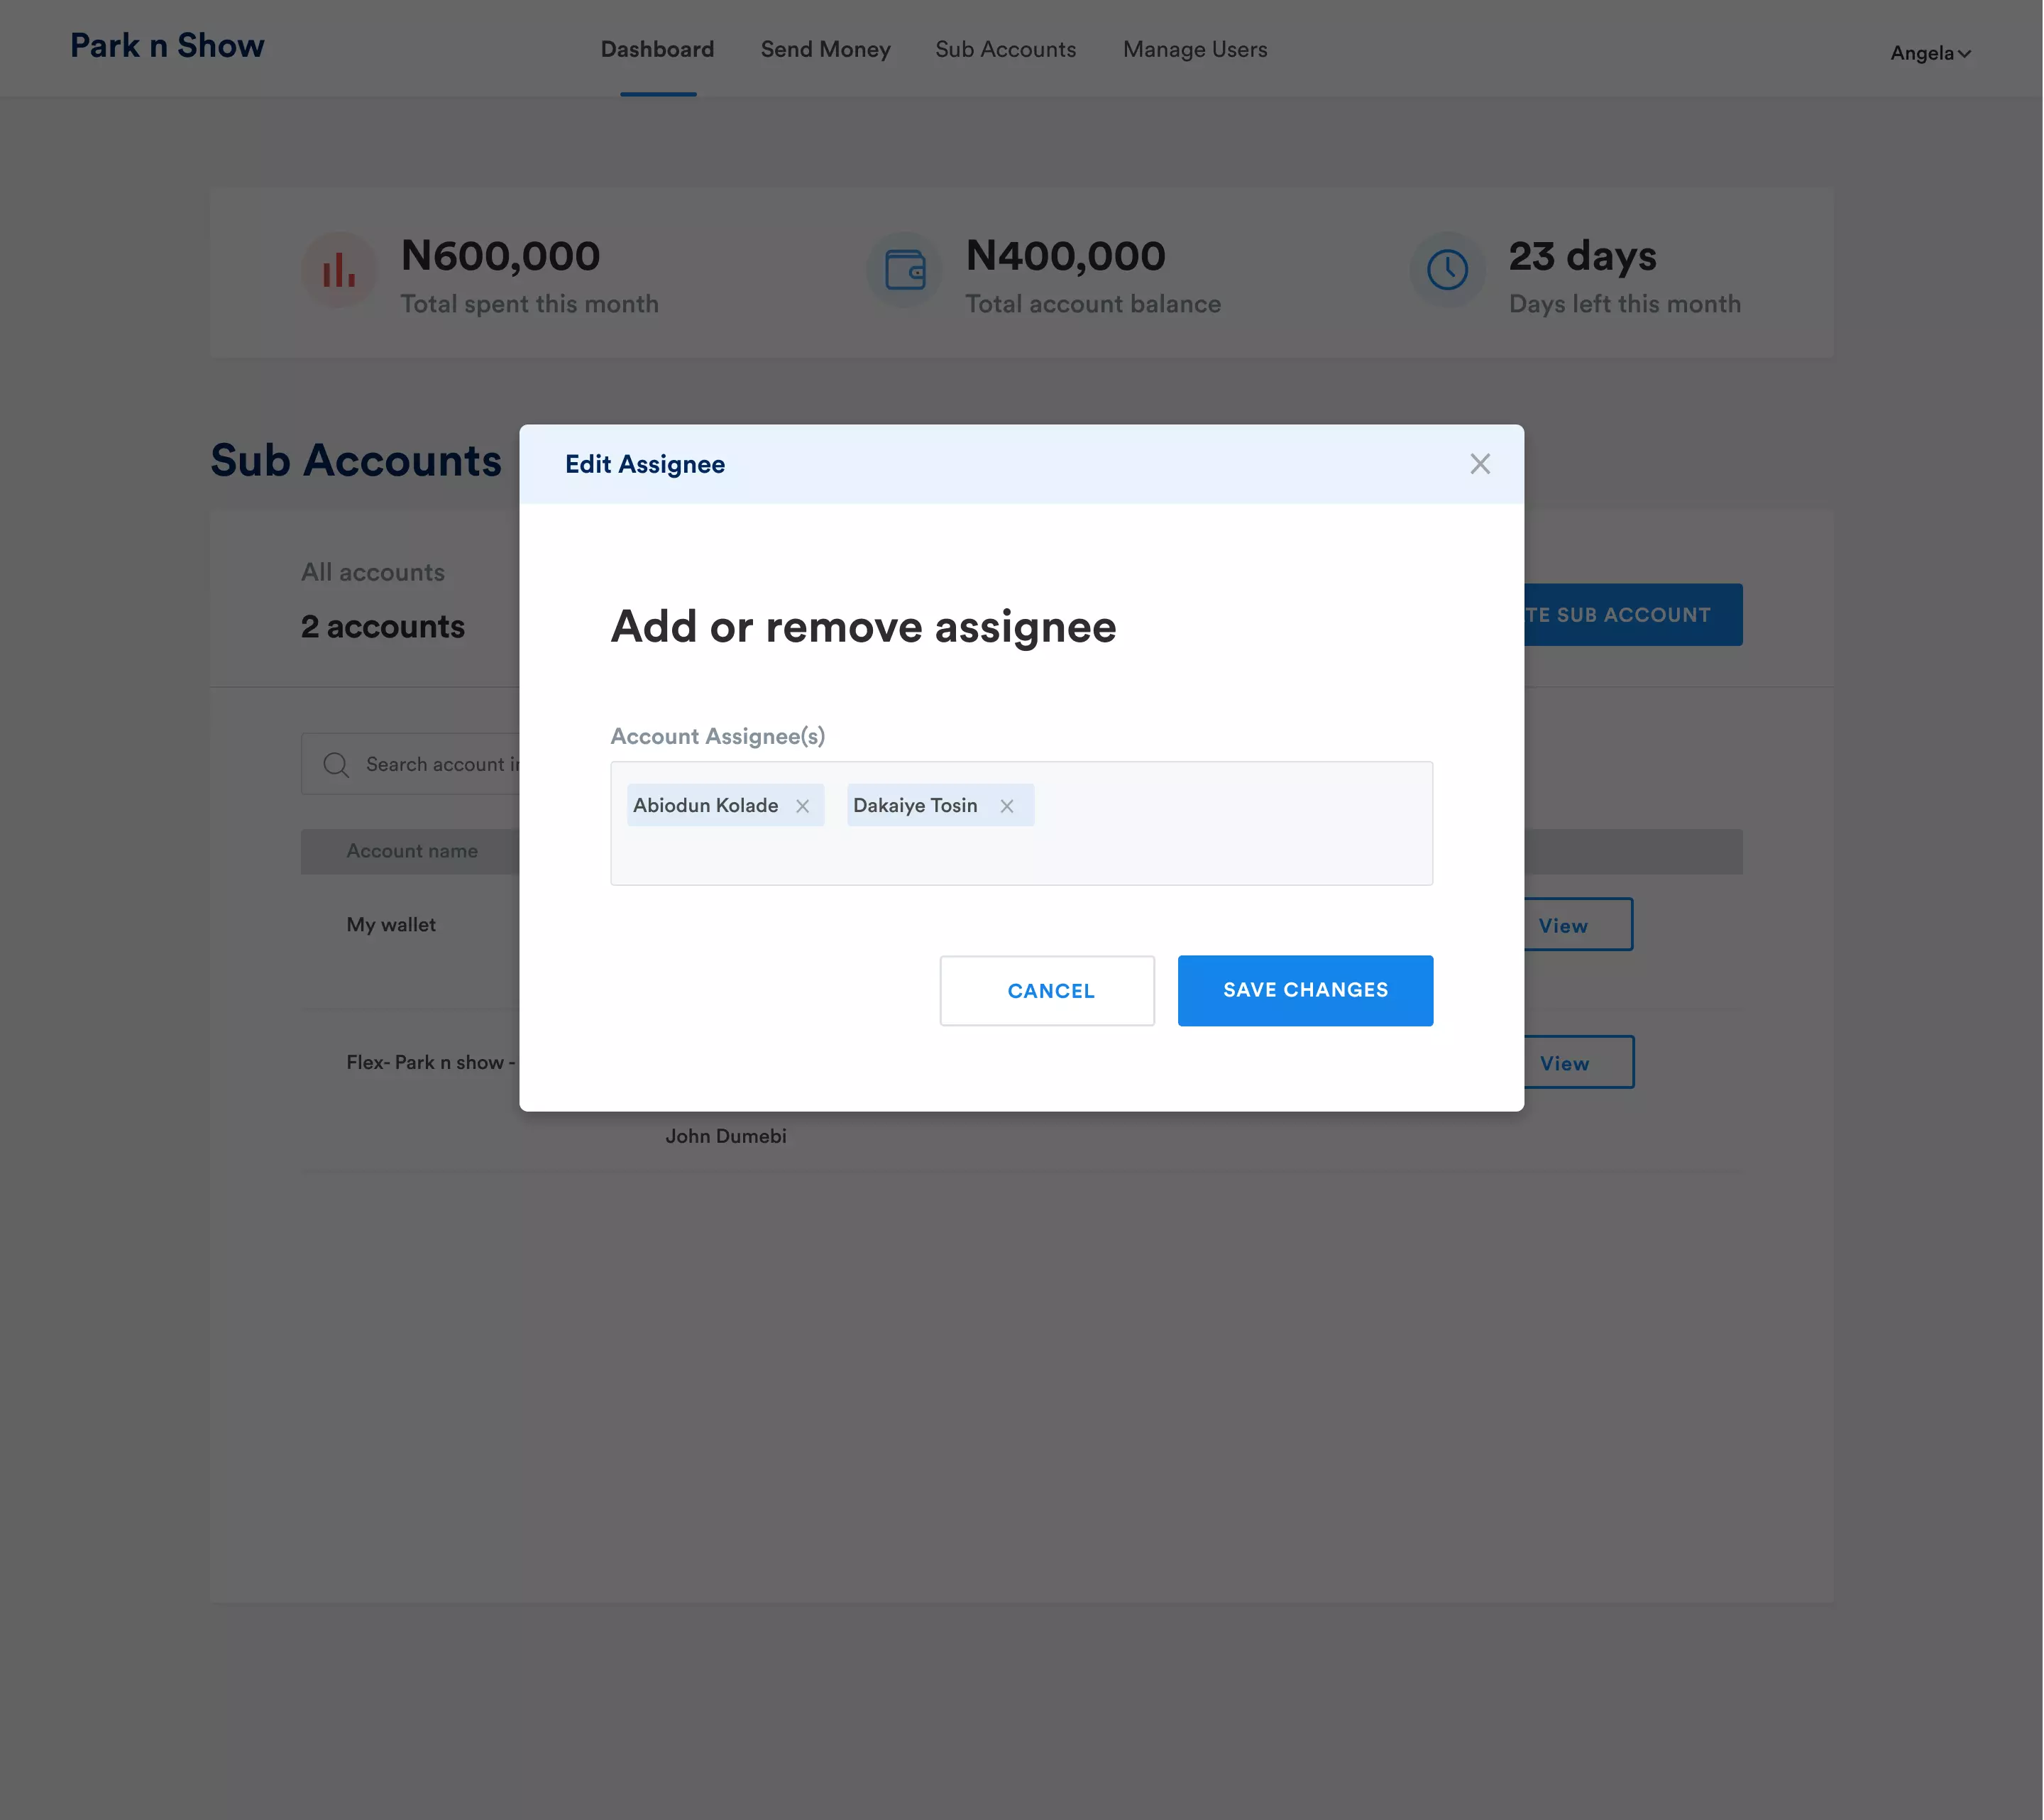The height and width of the screenshot is (1820, 2044).
Task: Close the Edit Assignee dialog
Action: coord(1480,464)
